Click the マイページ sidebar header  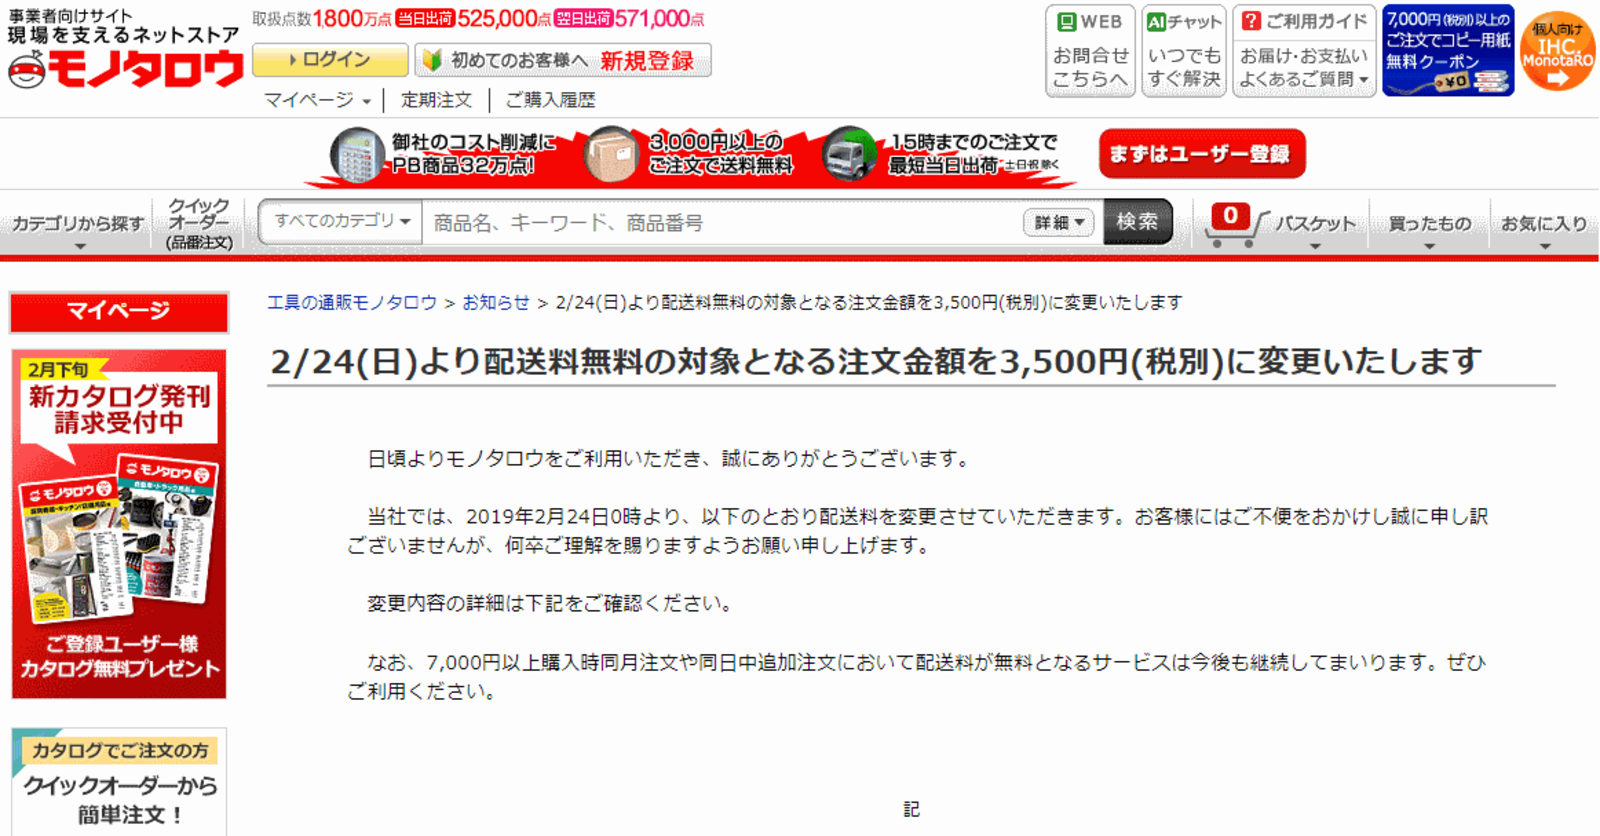(119, 312)
